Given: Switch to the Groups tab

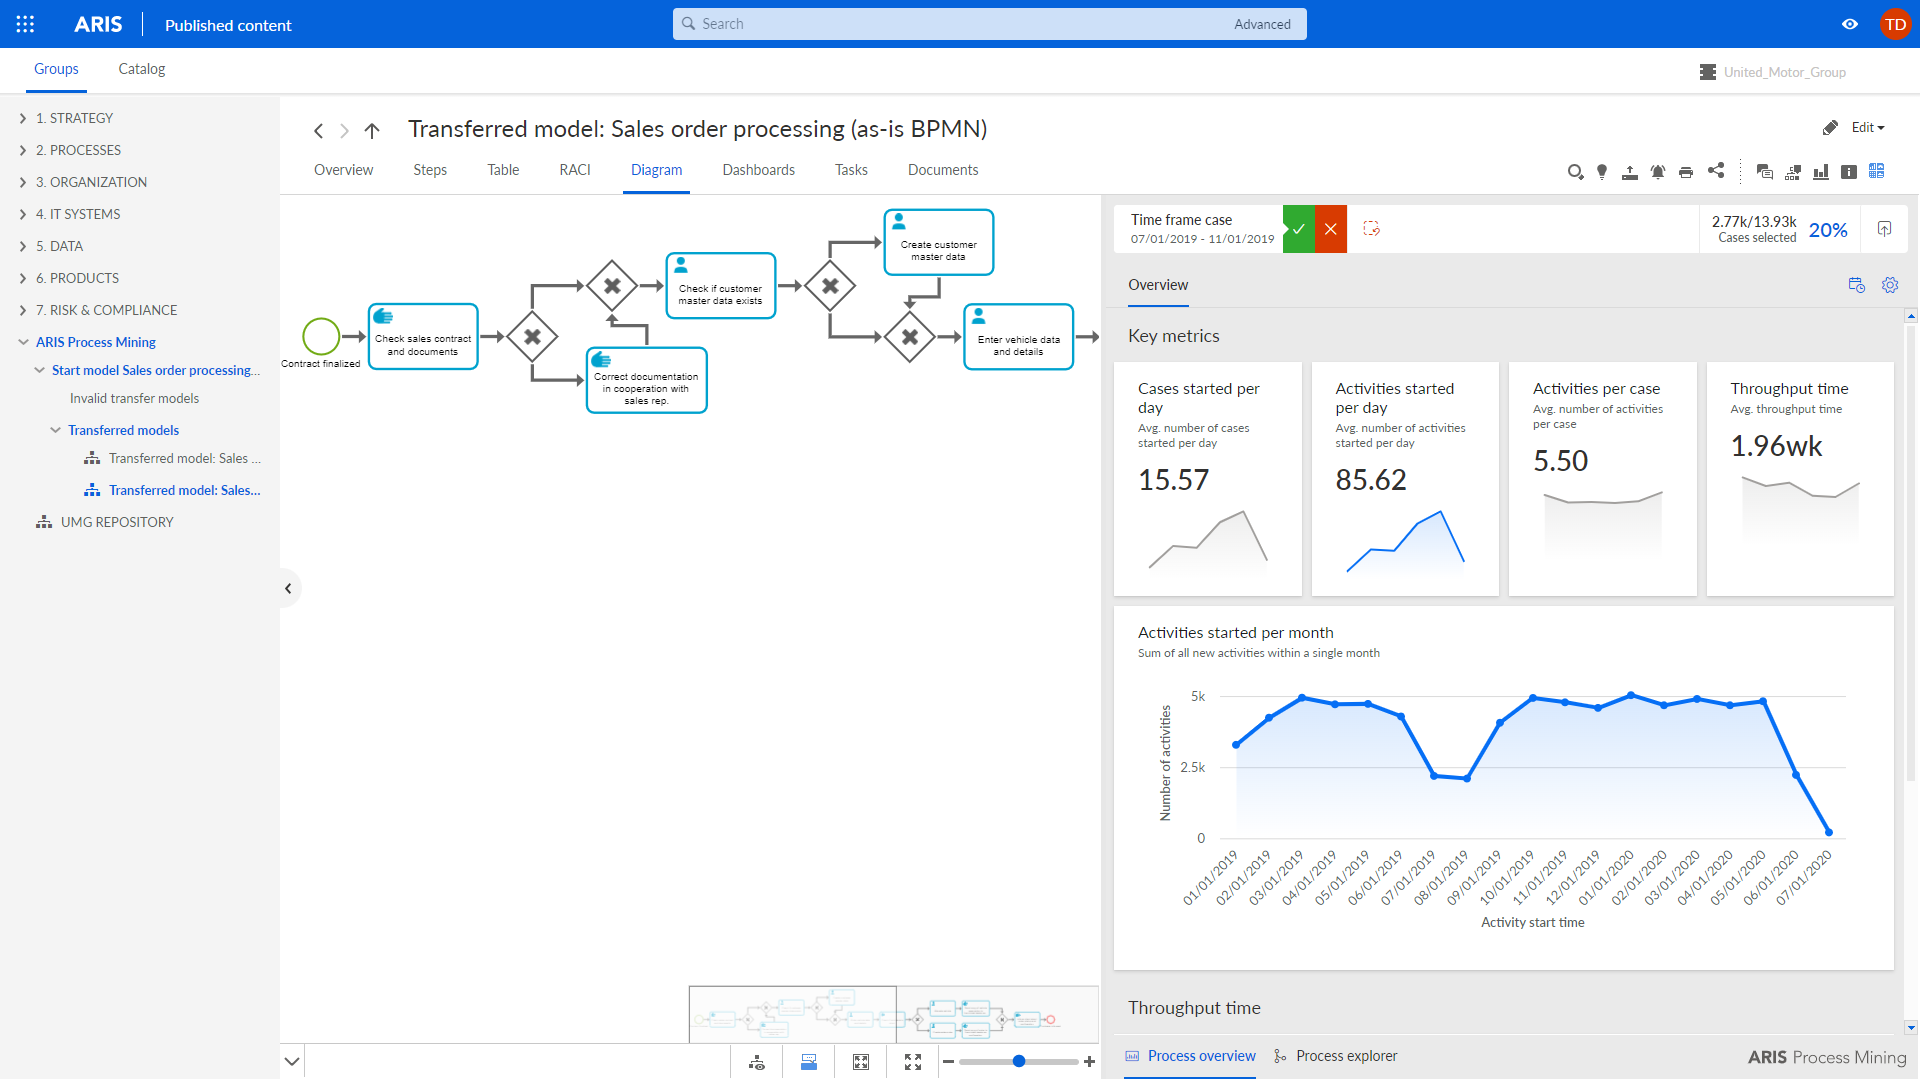Looking at the screenshot, I should tap(56, 69).
